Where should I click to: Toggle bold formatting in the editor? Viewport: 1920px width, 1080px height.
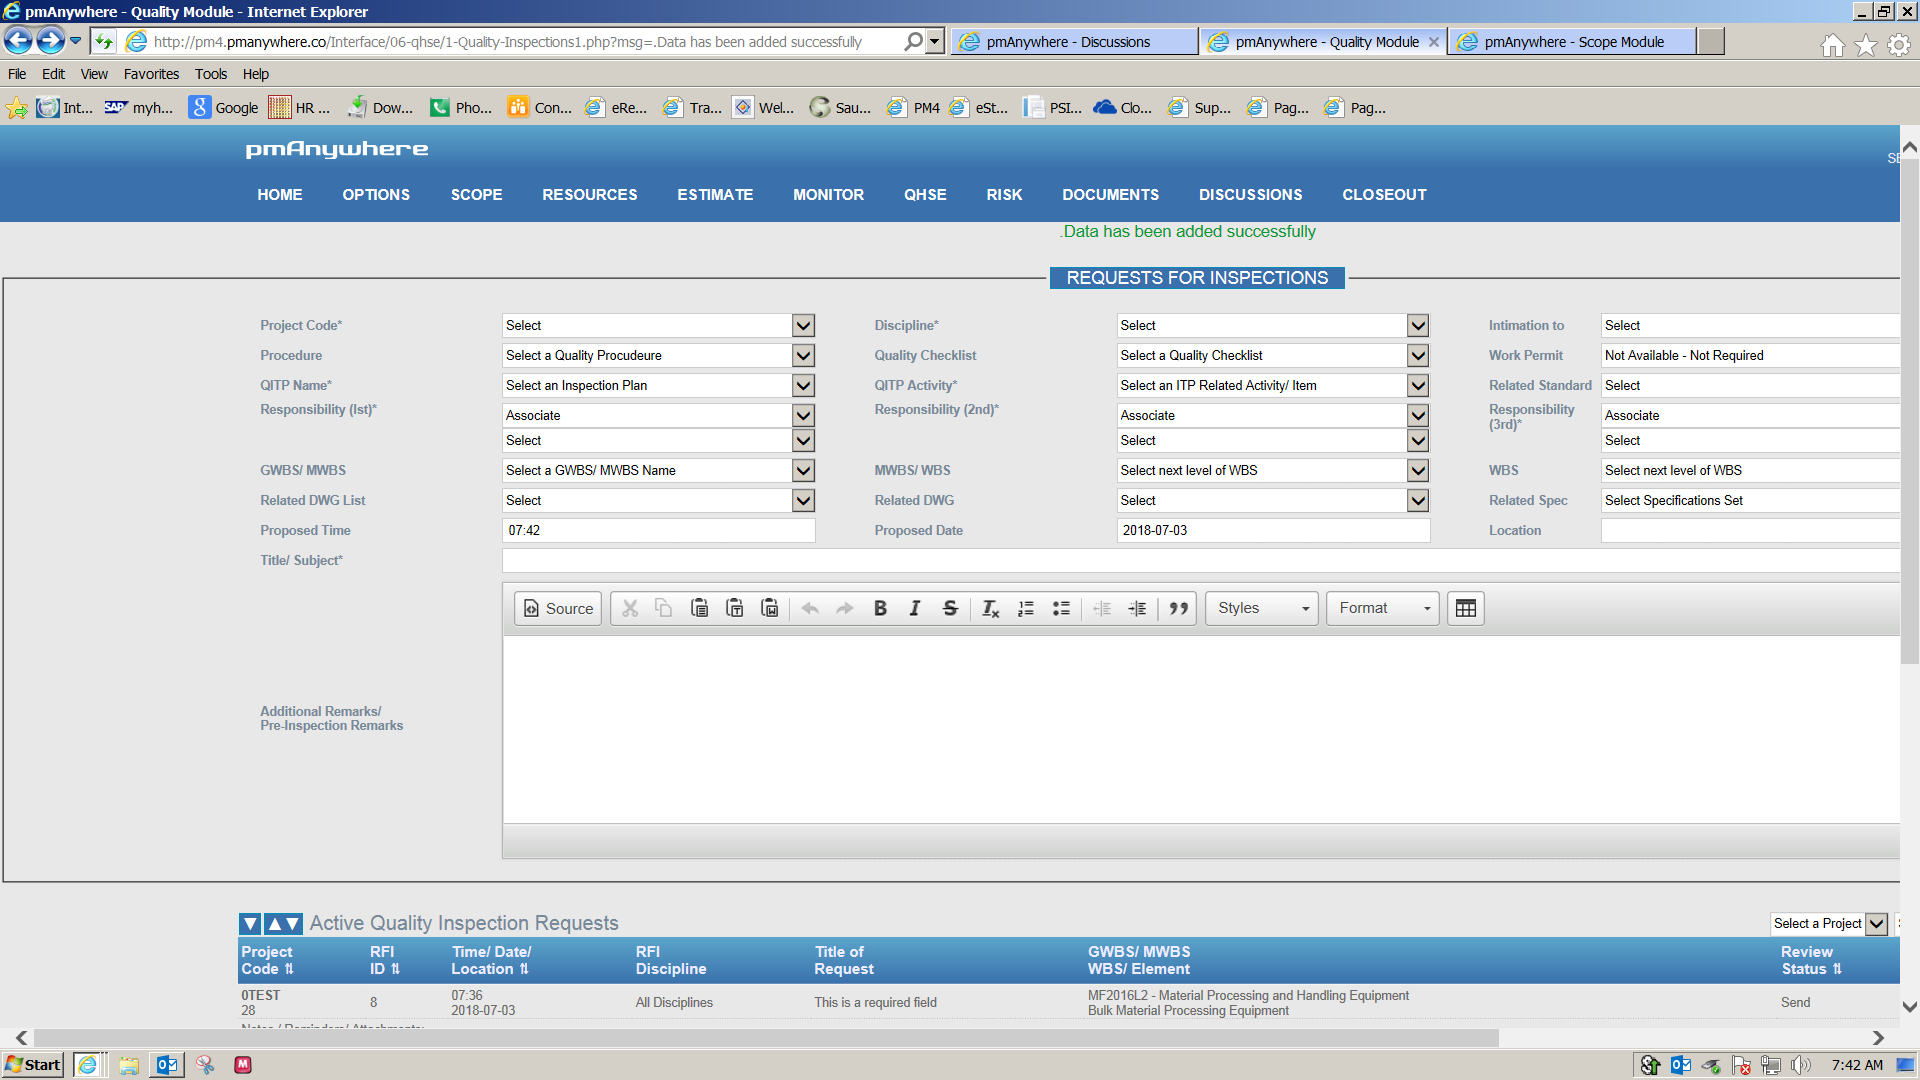tap(880, 608)
